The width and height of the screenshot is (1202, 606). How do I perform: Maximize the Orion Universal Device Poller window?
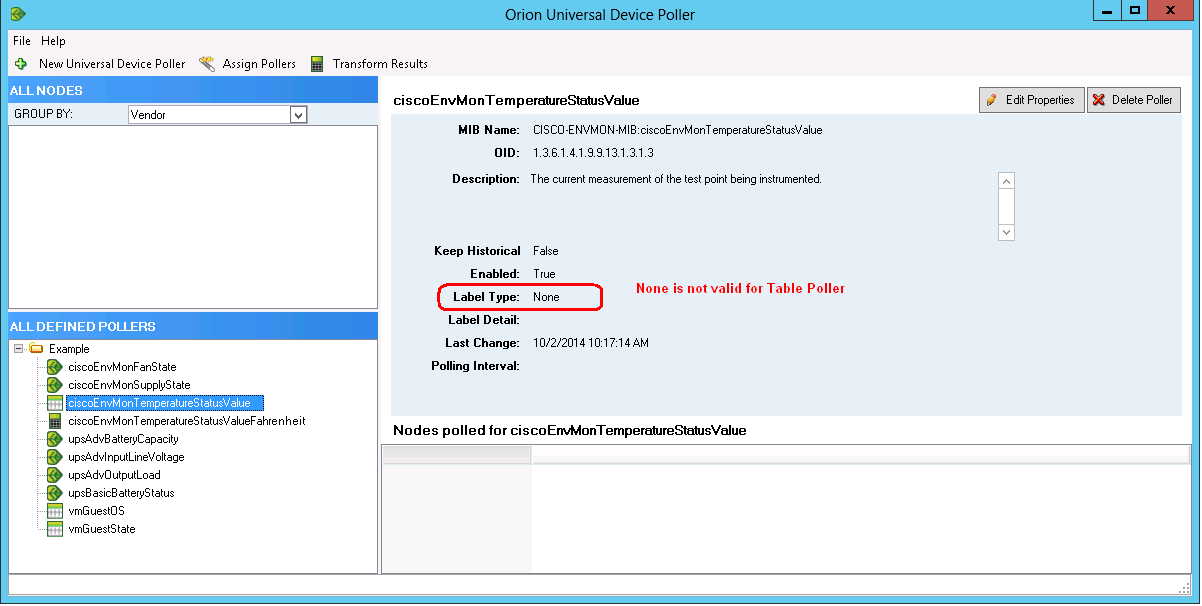pos(1134,10)
